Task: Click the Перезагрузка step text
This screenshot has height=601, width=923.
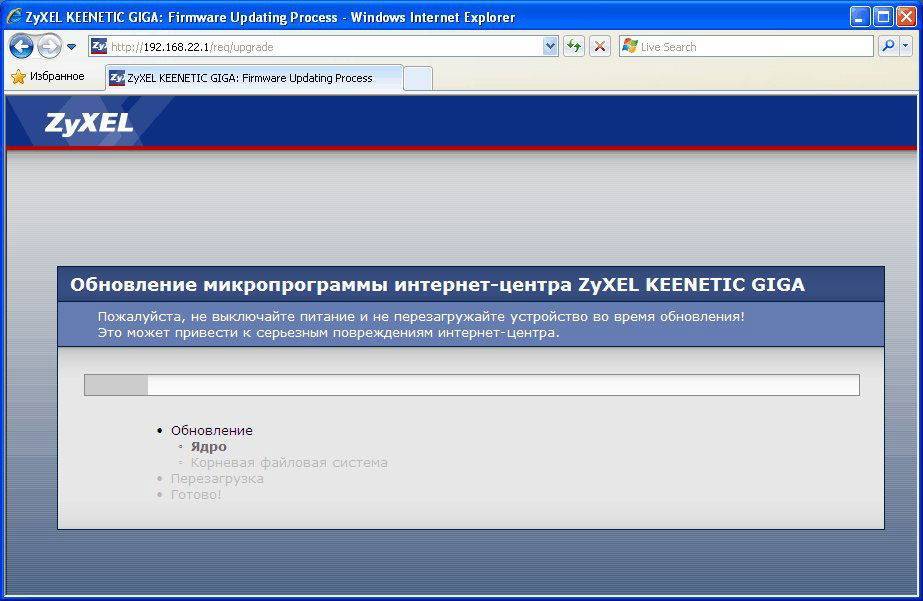Action: [217, 479]
